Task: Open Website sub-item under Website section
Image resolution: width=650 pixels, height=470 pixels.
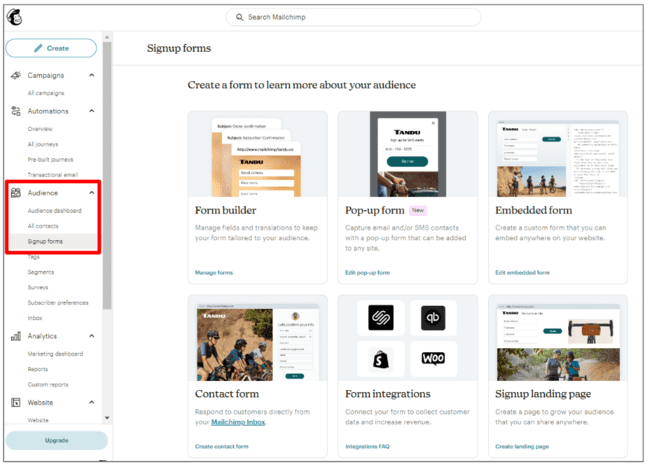Action: click(38, 420)
